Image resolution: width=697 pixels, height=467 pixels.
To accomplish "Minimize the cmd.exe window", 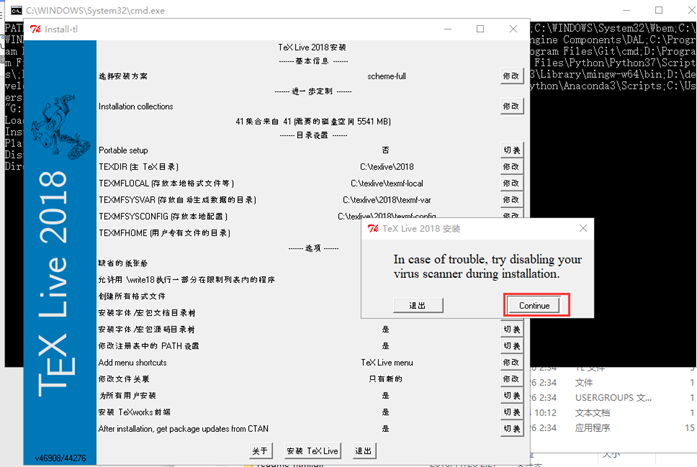I will point(626,10).
